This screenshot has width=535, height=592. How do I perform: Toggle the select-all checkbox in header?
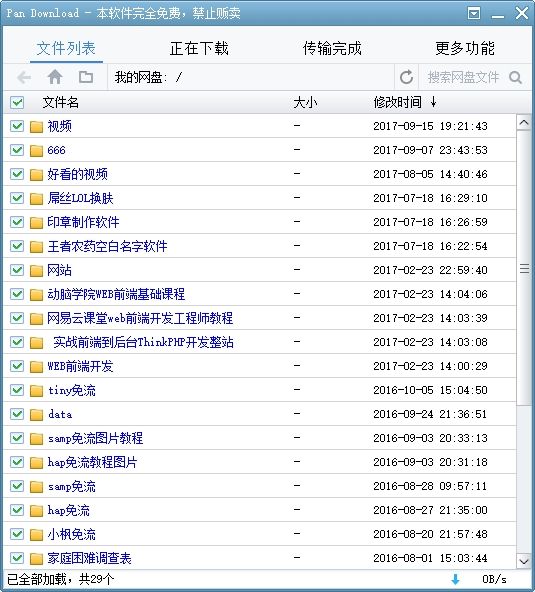(x=17, y=102)
